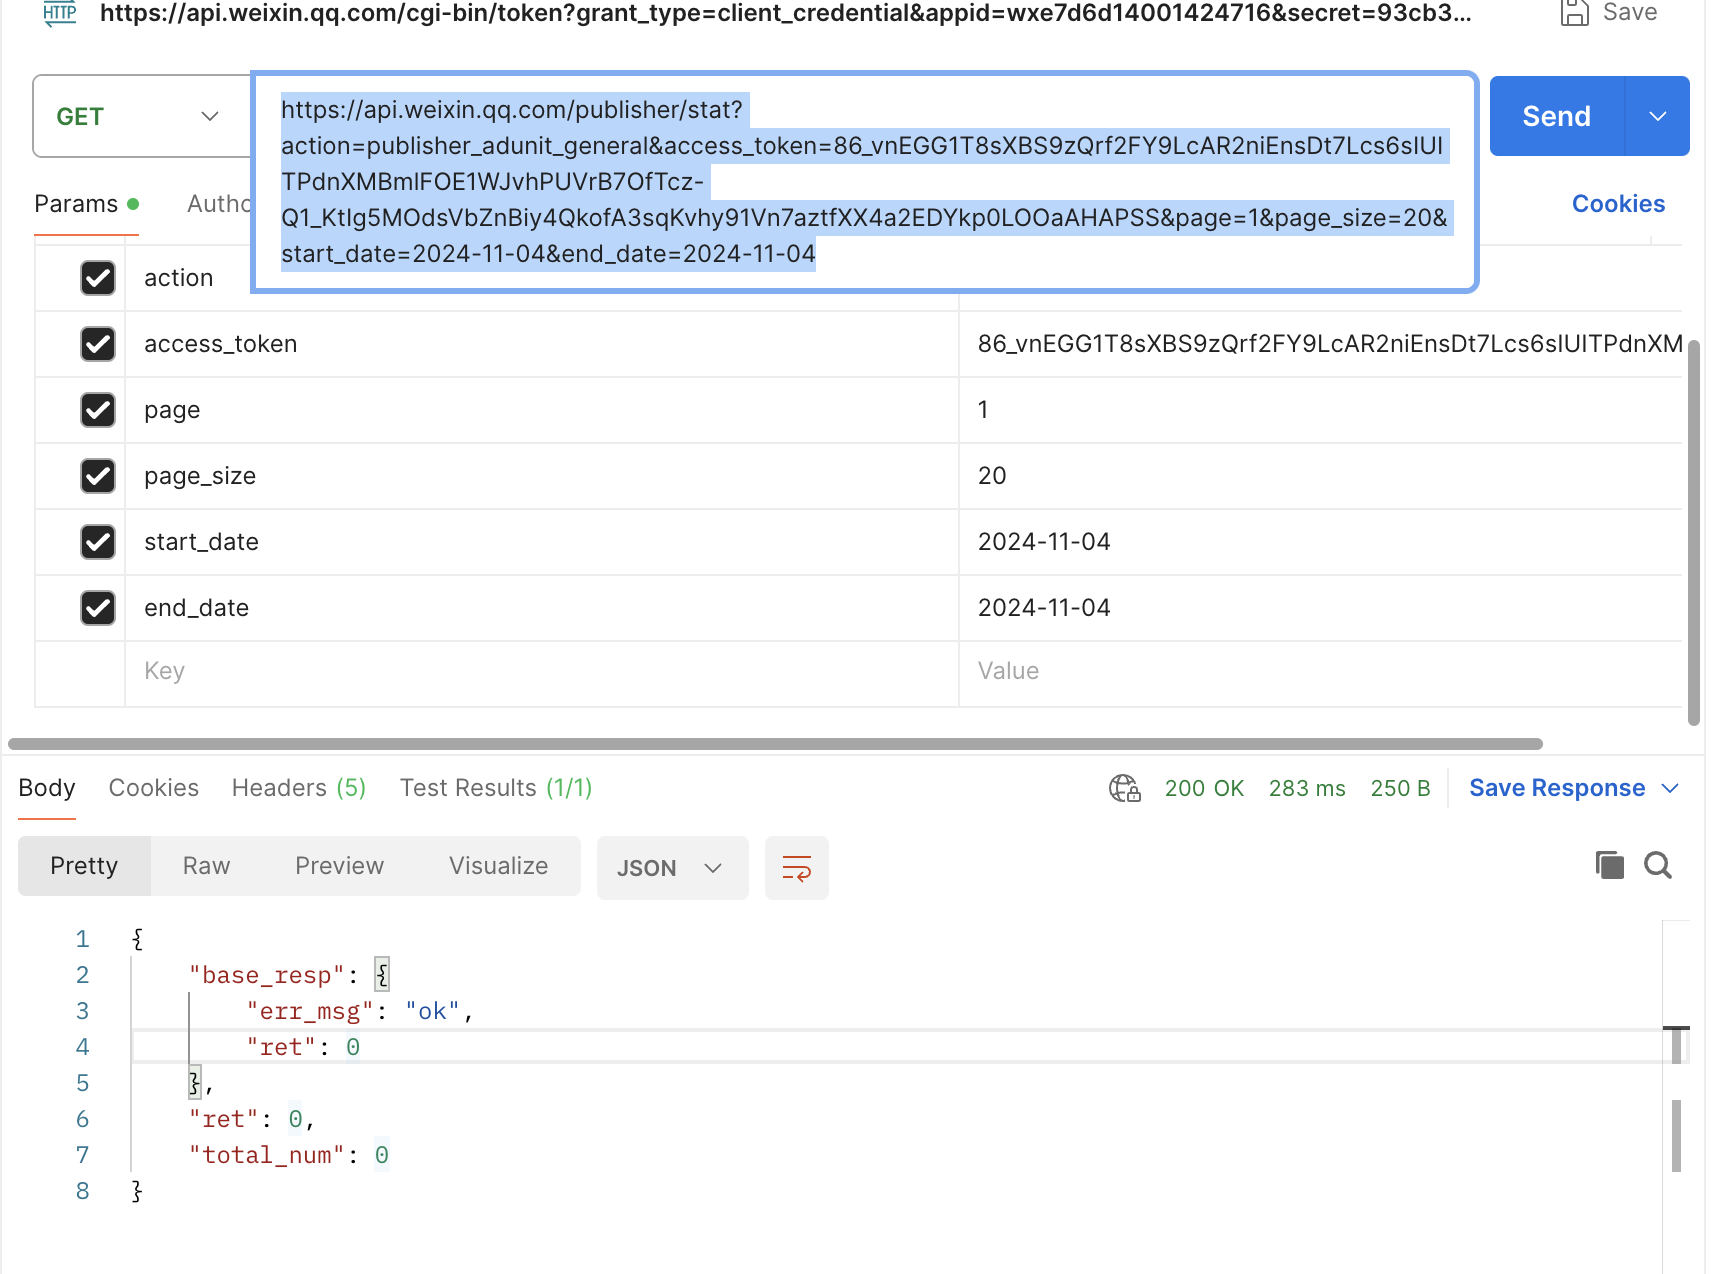This screenshot has height=1274, width=1724.
Task: Click the 250 B response size
Action: [1400, 788]
